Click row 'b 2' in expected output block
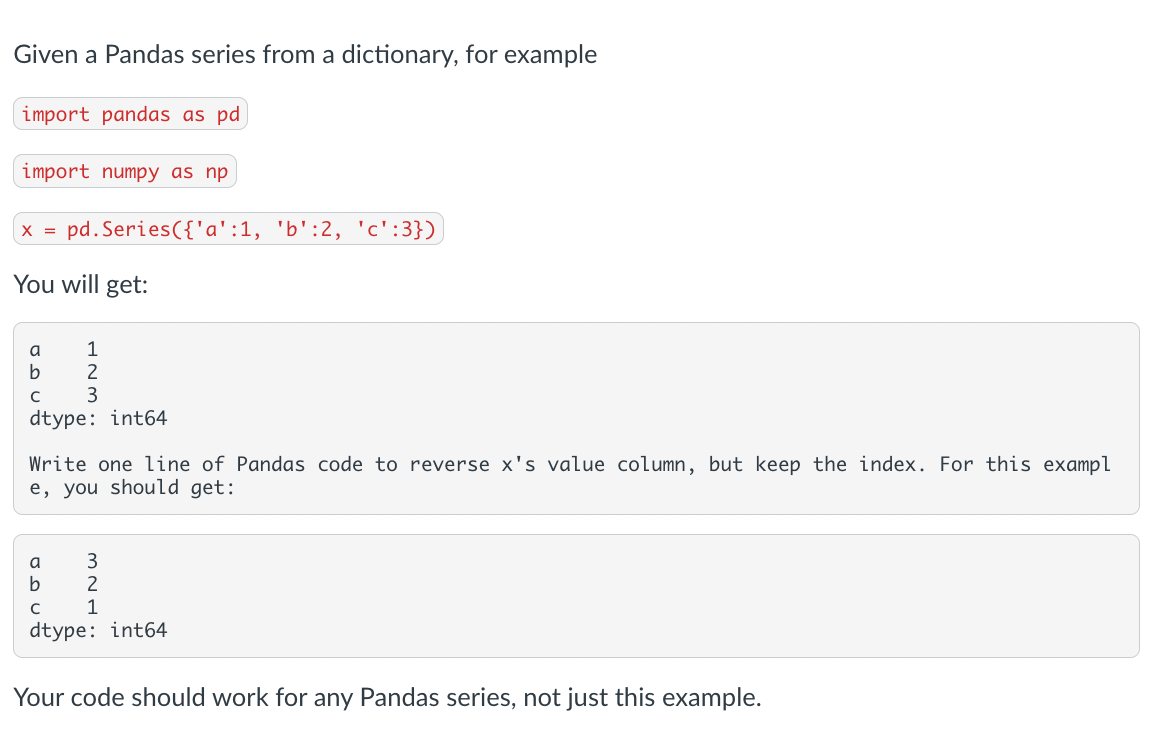Image resolution: width=1152 pixels, height=732 pixels. click(x=63, y=584)
